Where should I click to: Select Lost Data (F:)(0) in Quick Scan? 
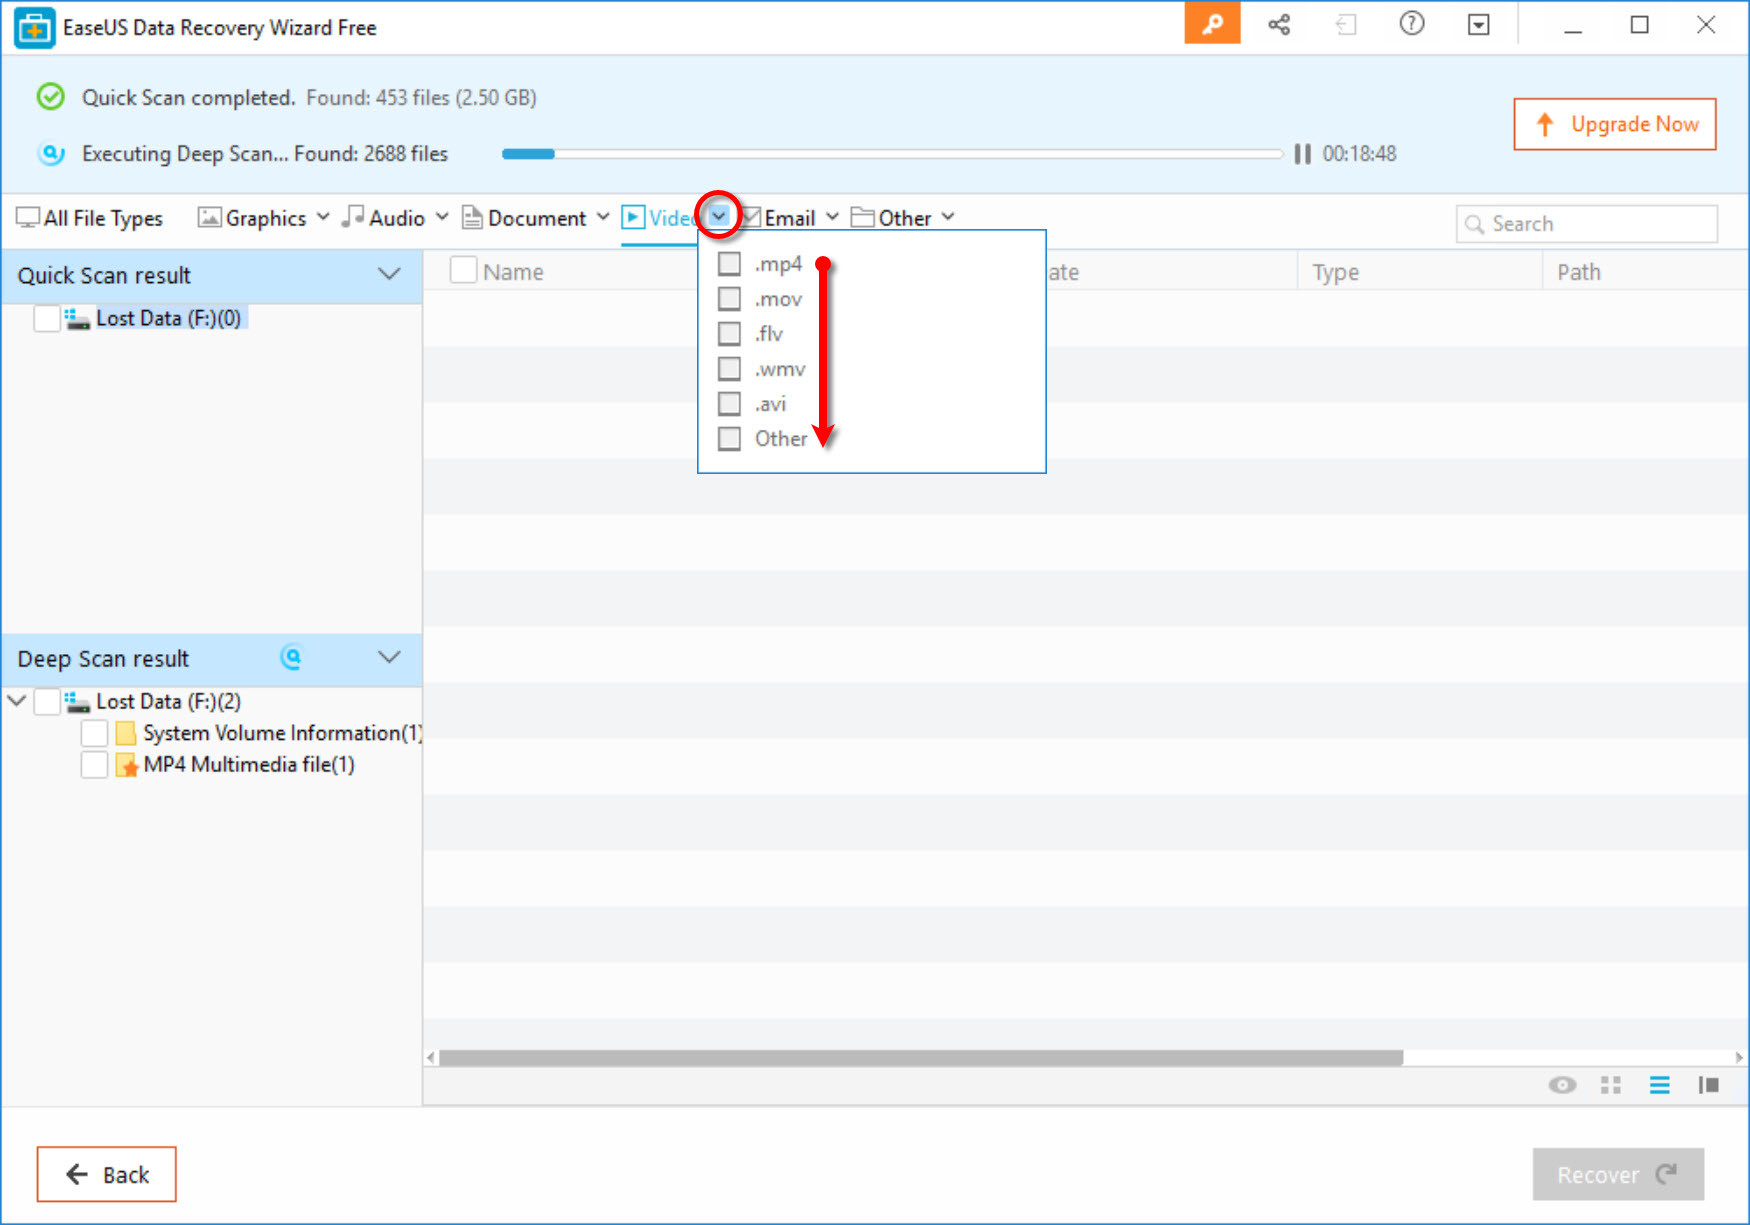pos(168,318)
